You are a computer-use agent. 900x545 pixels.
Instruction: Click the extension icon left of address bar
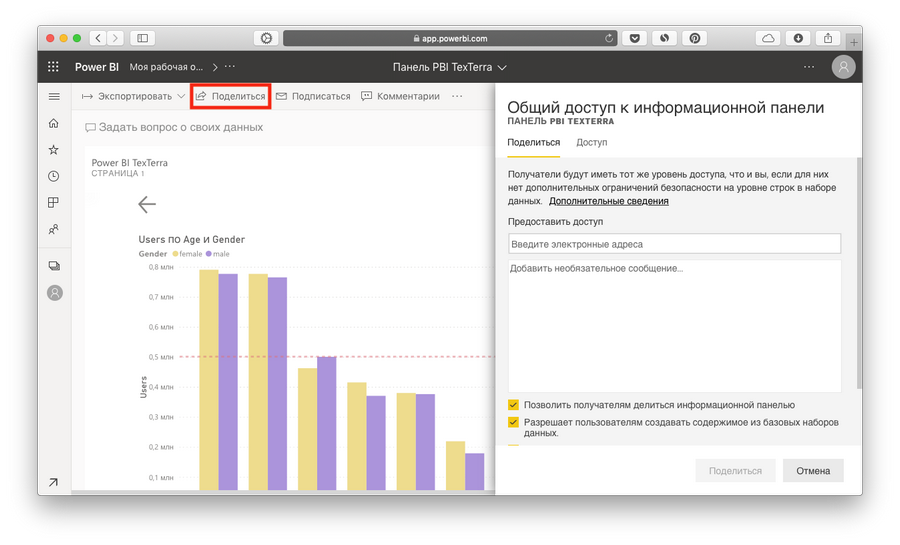coord(266,38)
